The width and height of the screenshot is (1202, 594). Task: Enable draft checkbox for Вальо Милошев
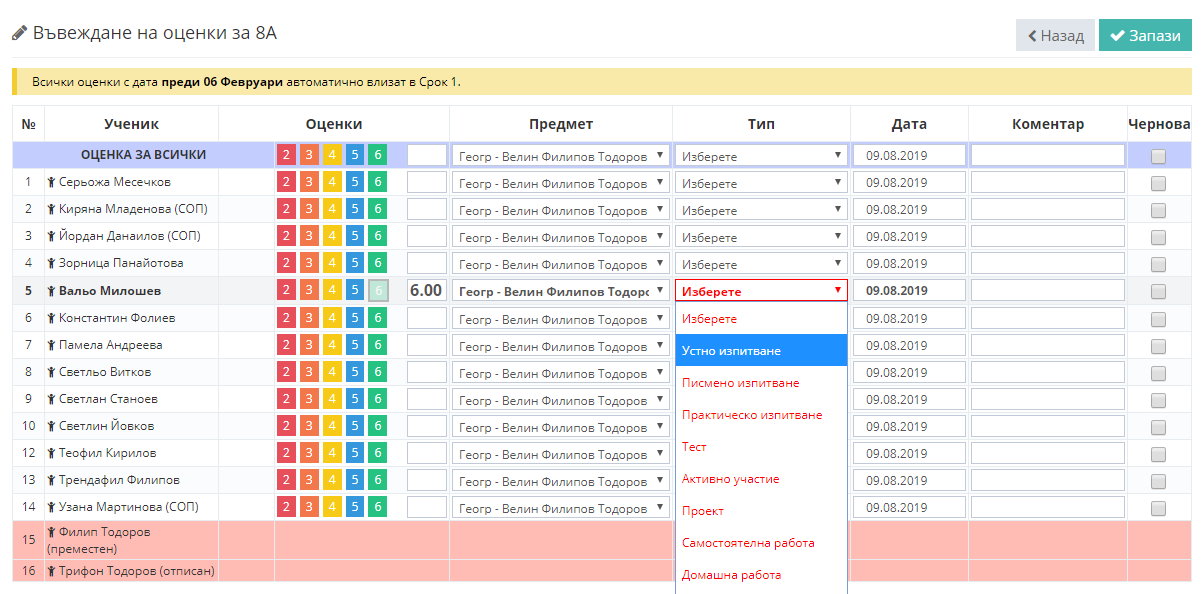coord(1158,292)
